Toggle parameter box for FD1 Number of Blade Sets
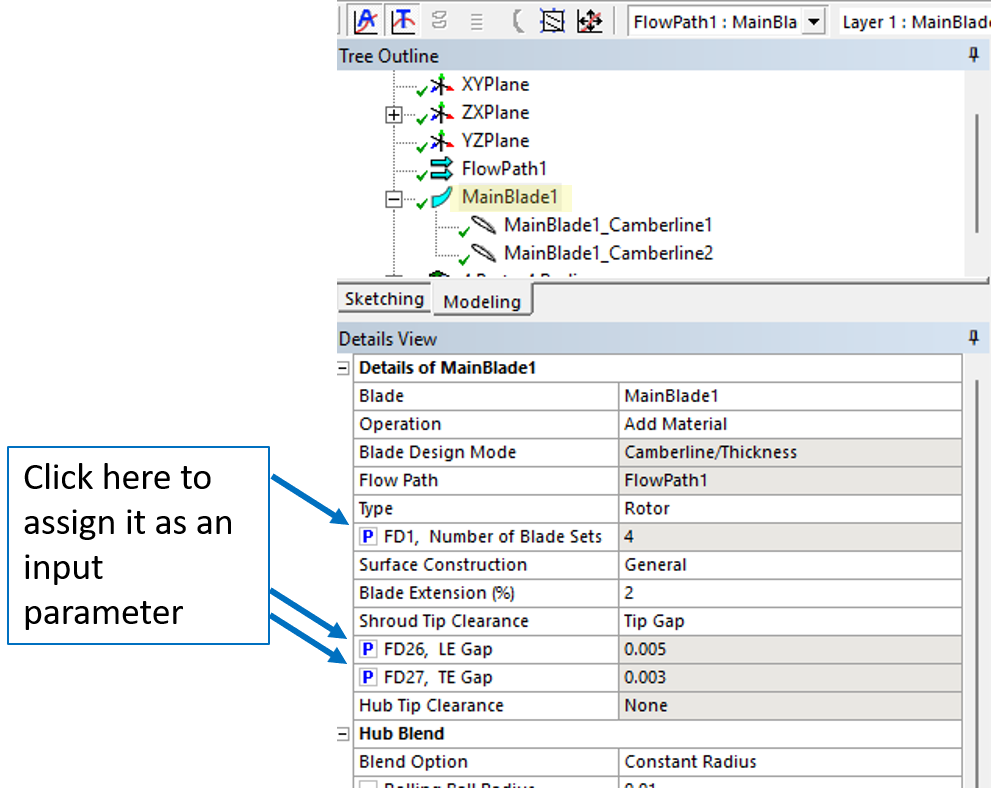This screenshot has height=788, width=991. click(367, 536)
